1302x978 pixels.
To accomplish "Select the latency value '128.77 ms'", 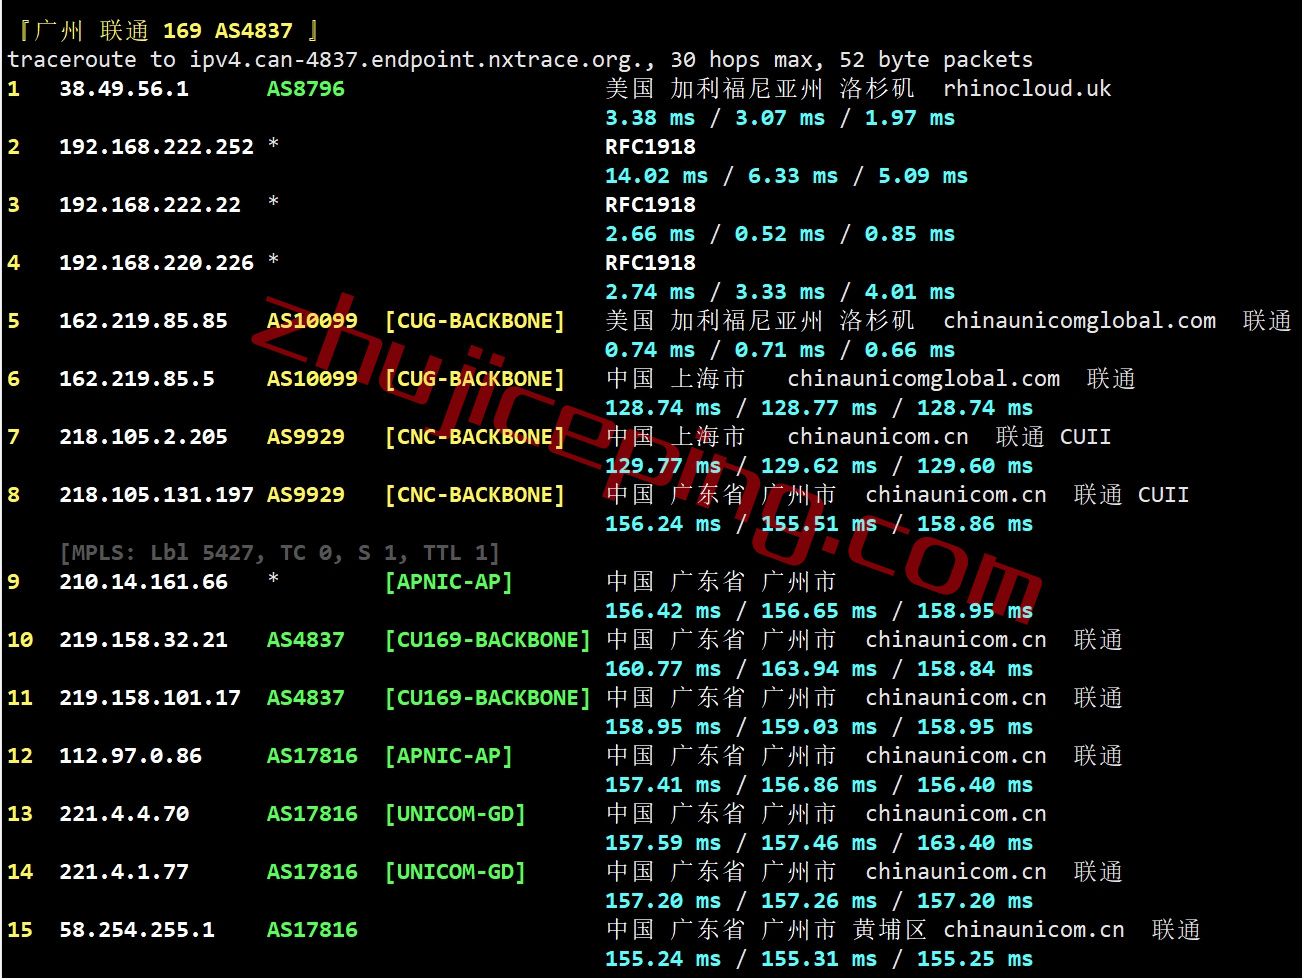I will (819, 408).
